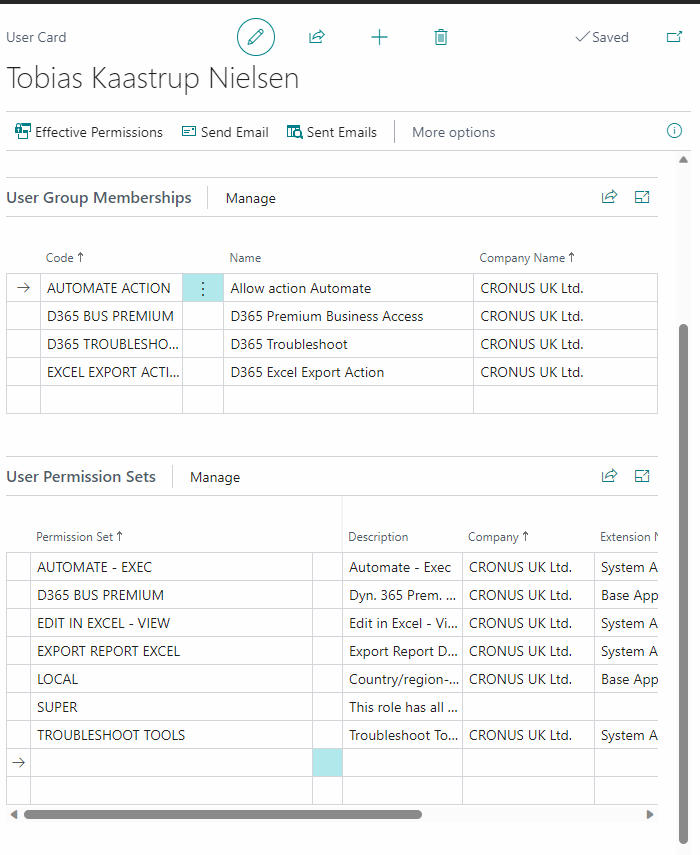The image size is (700, 855).
Task: Open Manage menu for User Group Memberships
Action: pyautogui.click(x=250, y=198)
